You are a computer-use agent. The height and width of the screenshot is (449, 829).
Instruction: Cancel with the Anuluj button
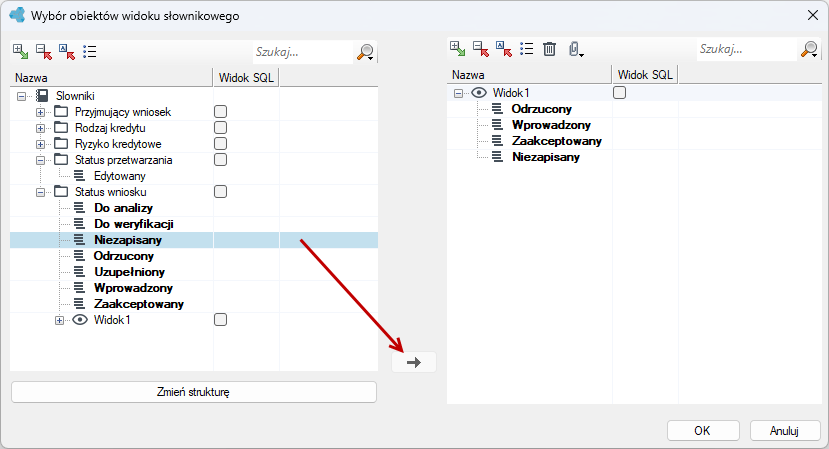tap(785, 430)
